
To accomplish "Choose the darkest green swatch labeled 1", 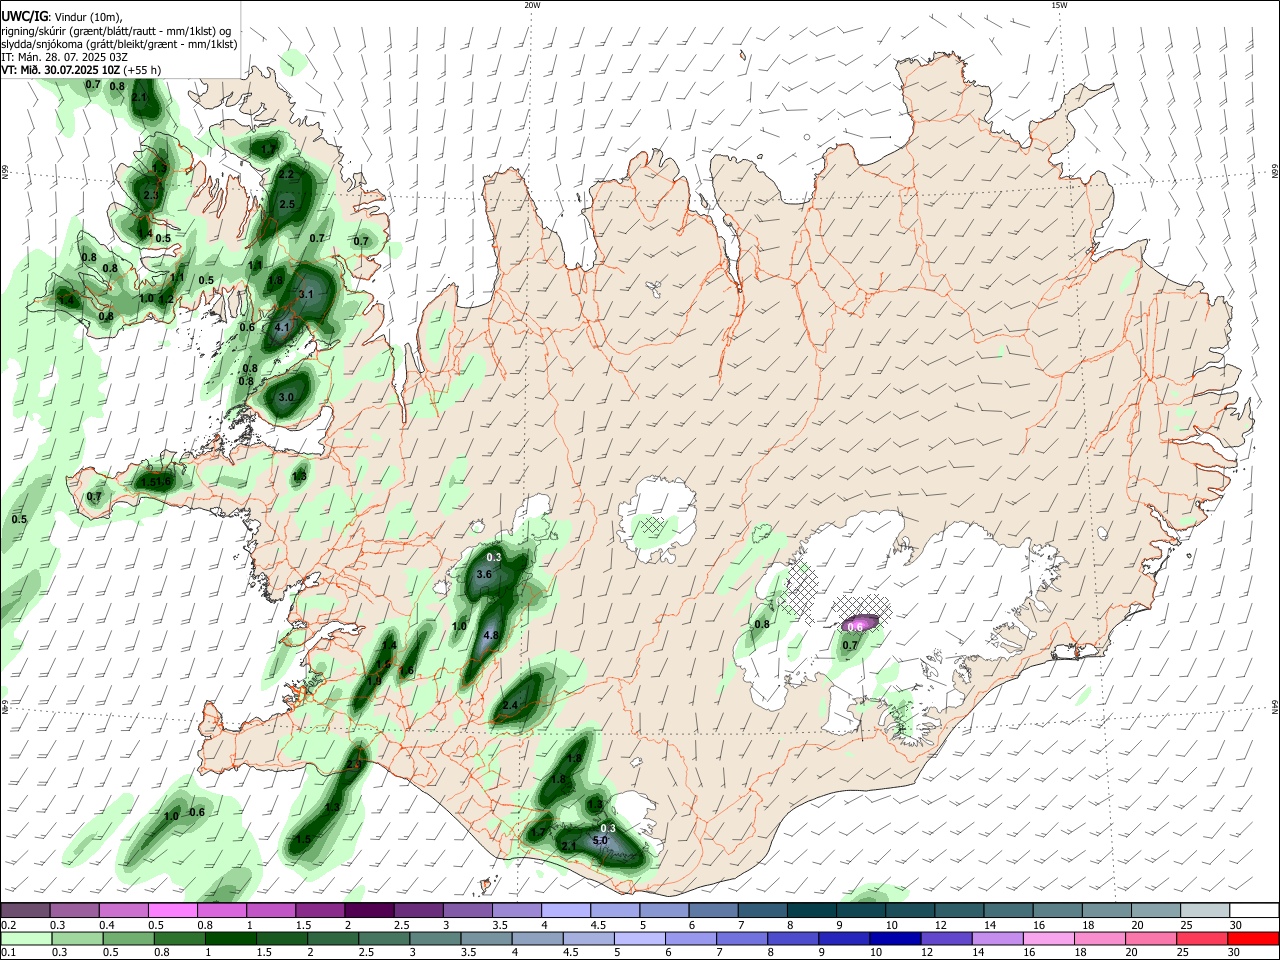I will 230,938.
